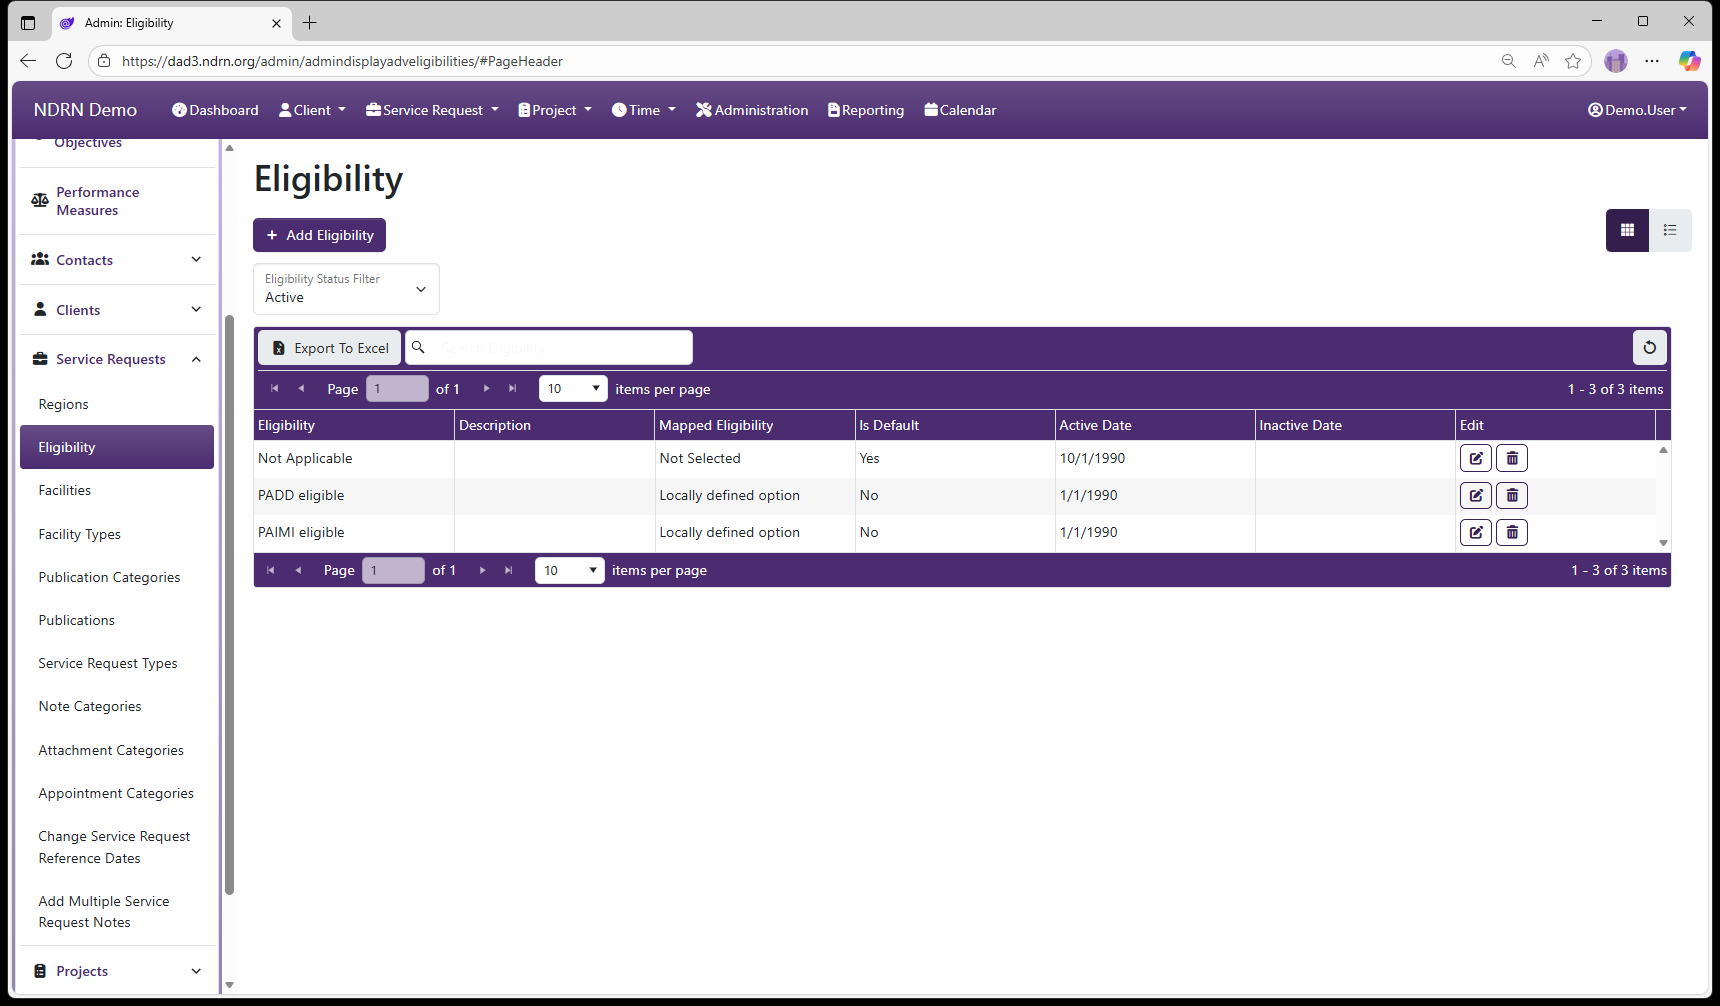Go to previous page in bottom pager
Viewport: 1720px width, 1006px height.
(297, 570)
